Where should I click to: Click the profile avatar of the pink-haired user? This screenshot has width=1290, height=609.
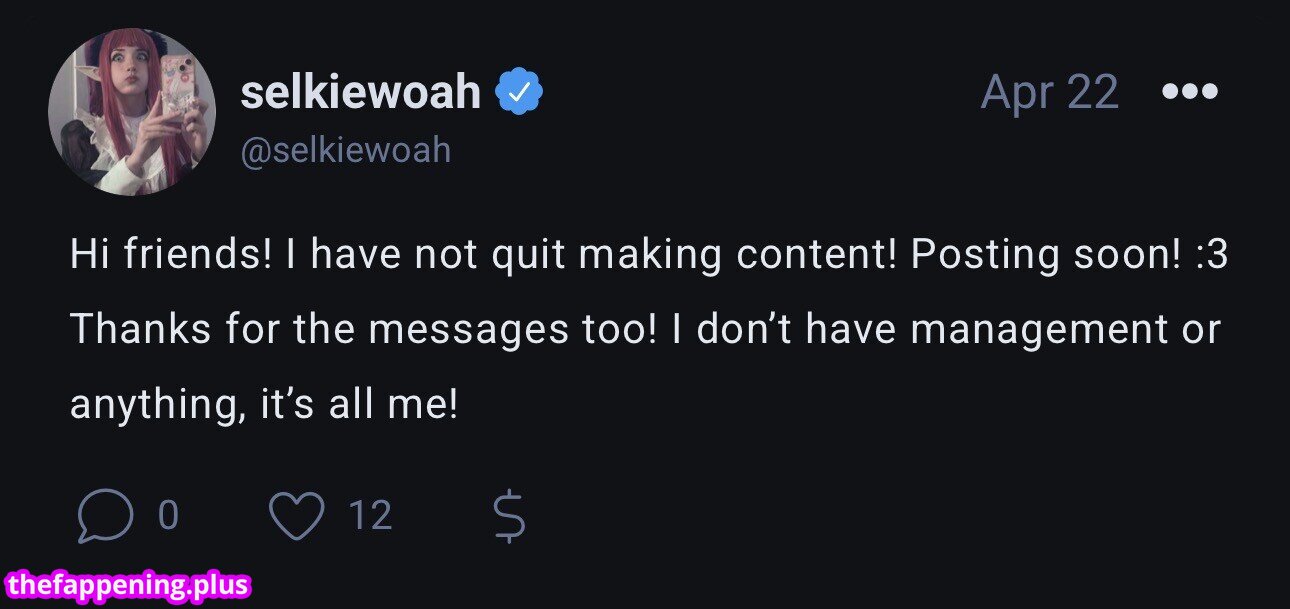coord(131,110)
